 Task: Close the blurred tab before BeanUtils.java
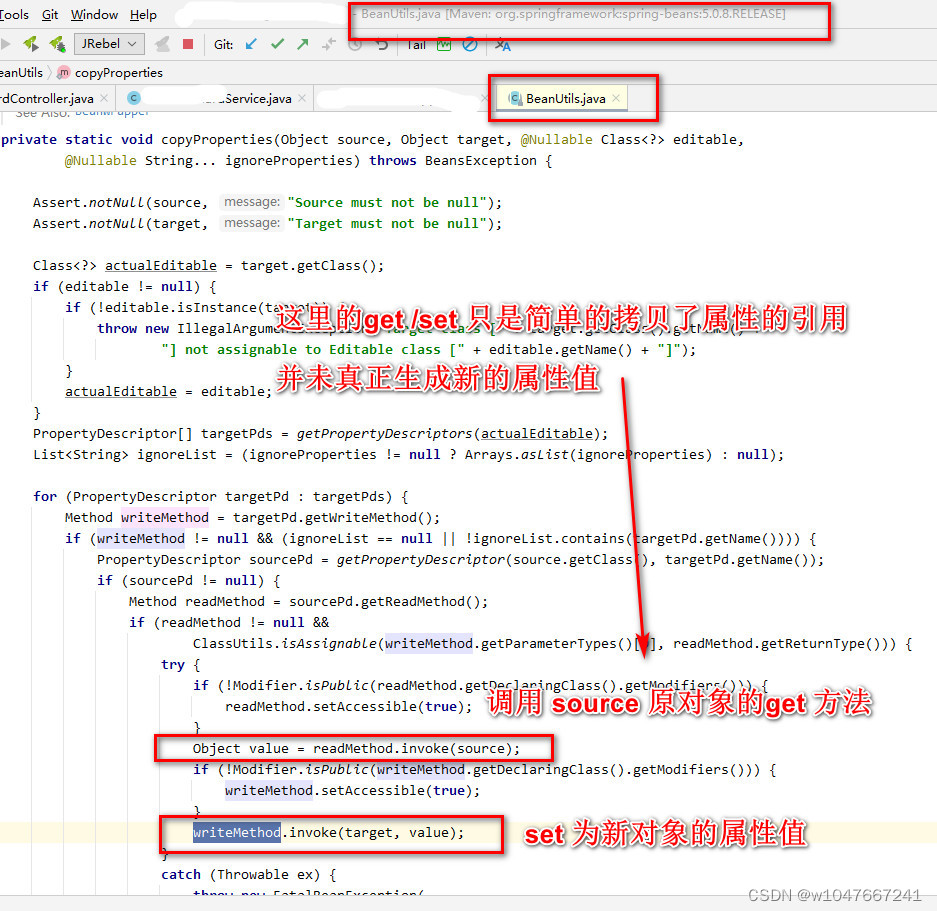coord(485,97)
